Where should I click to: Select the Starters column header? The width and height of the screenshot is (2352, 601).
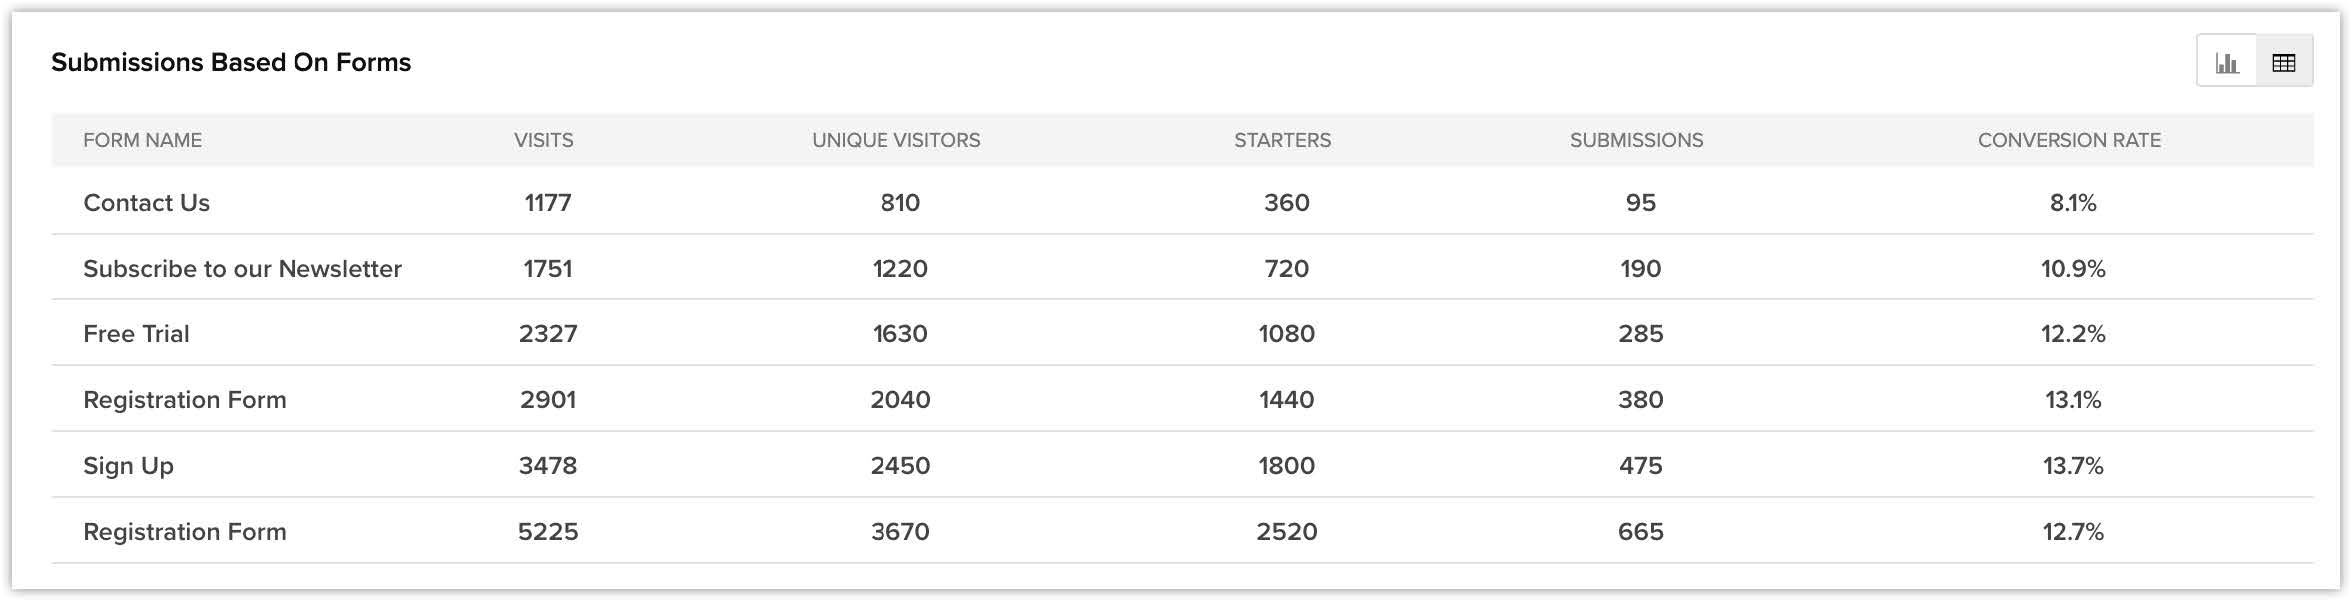[1282, 140]
